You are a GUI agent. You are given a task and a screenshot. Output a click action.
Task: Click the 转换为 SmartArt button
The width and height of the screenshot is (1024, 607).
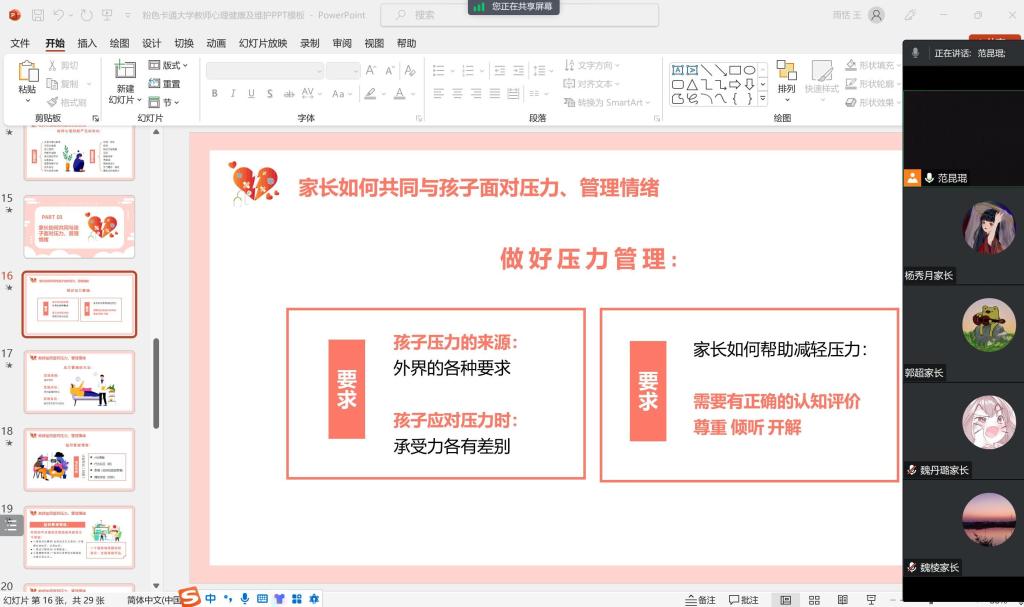click(x=608, y=102)
